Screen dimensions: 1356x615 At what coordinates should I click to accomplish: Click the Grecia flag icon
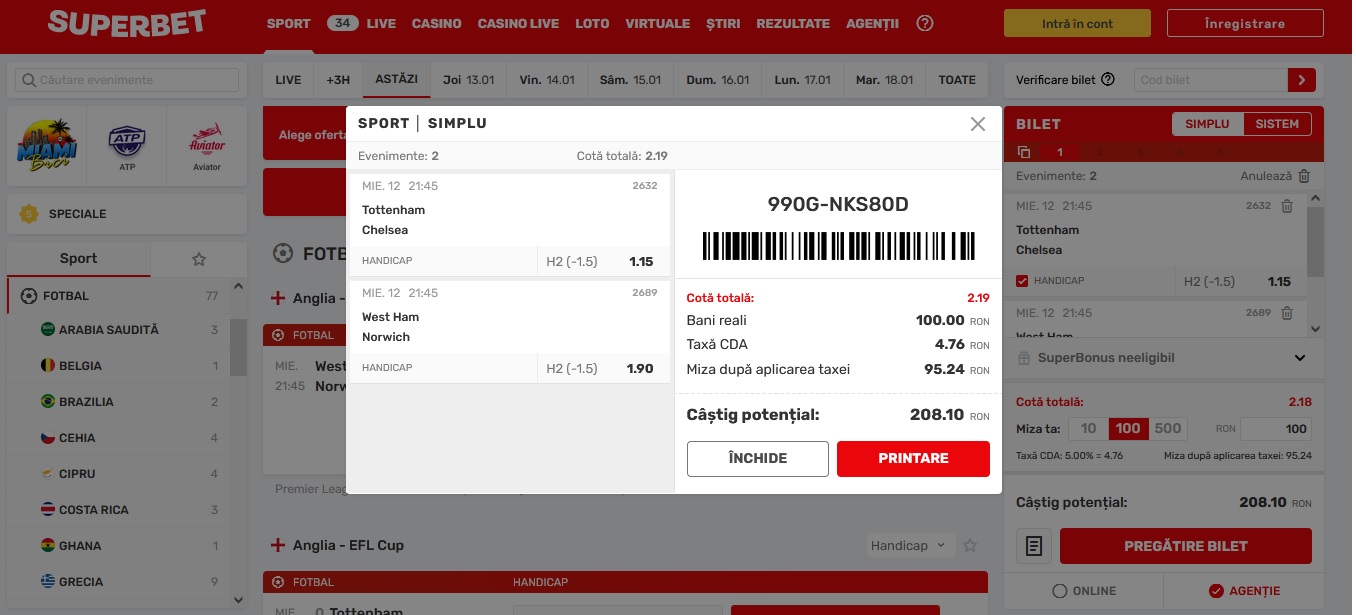[47, 582]
